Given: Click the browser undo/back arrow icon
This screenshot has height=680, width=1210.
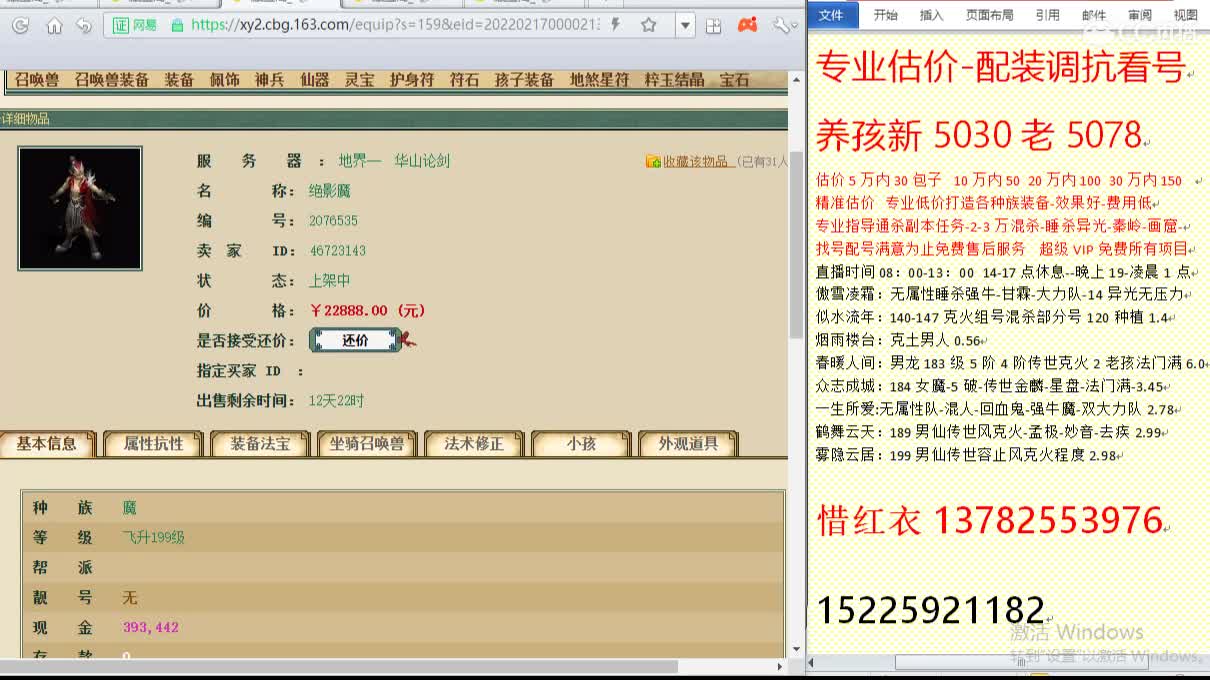Looking at the screenshot, I should [85, 26].
